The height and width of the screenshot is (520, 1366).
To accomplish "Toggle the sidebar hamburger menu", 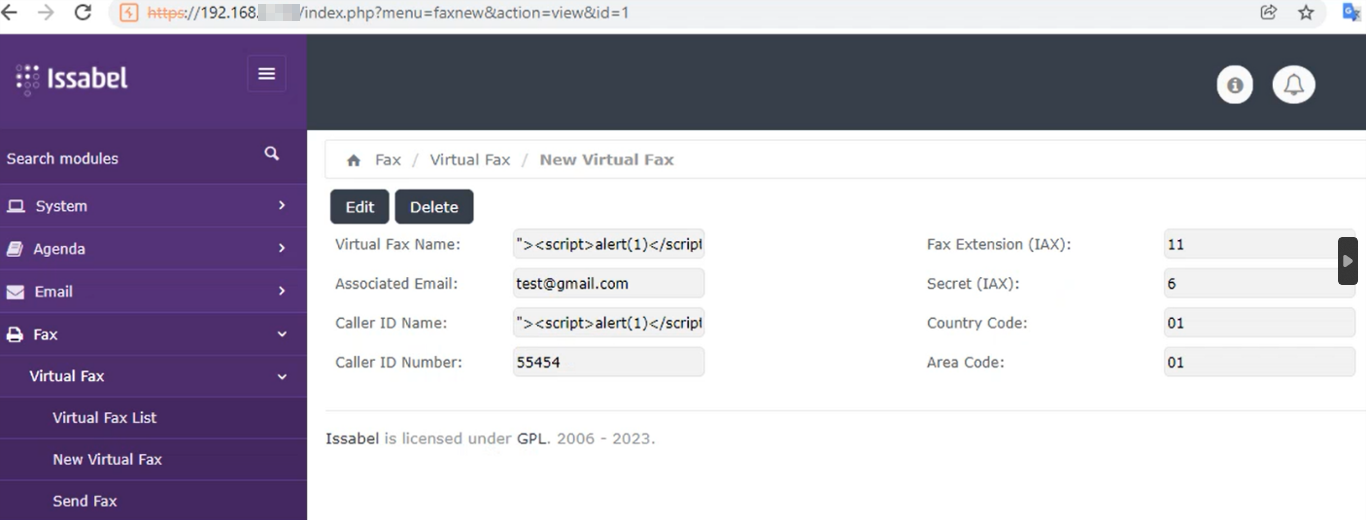I will point(266,74).
